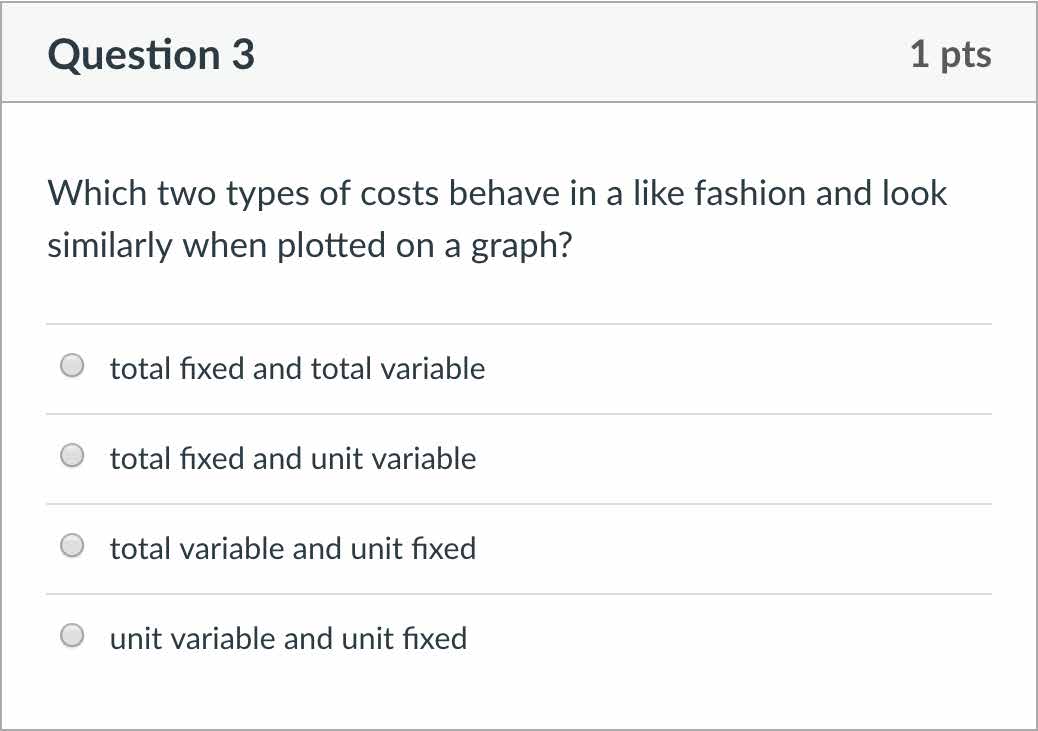Screen dimensions: 1038x731
Task: Pick the "total variable and unit fixed" radio button
Action: tap(72, 547)
